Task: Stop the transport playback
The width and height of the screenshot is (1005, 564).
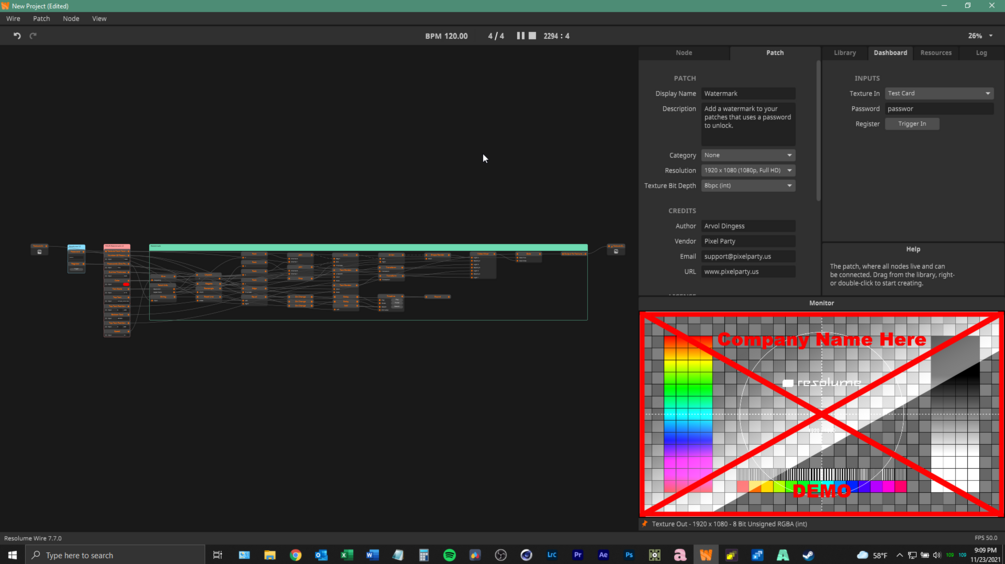Action: [x=532, y=36]
